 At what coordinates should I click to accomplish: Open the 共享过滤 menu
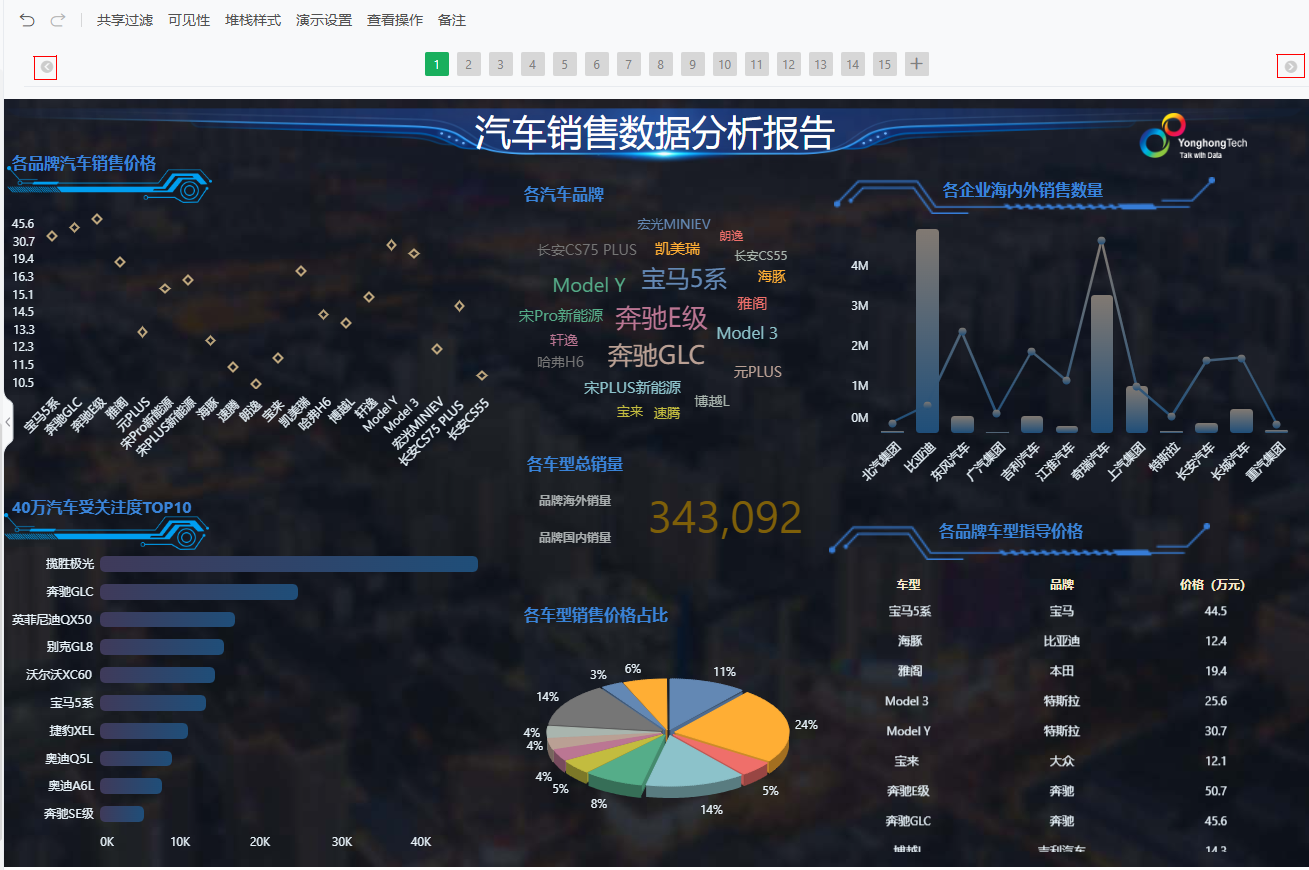[125, 20]
